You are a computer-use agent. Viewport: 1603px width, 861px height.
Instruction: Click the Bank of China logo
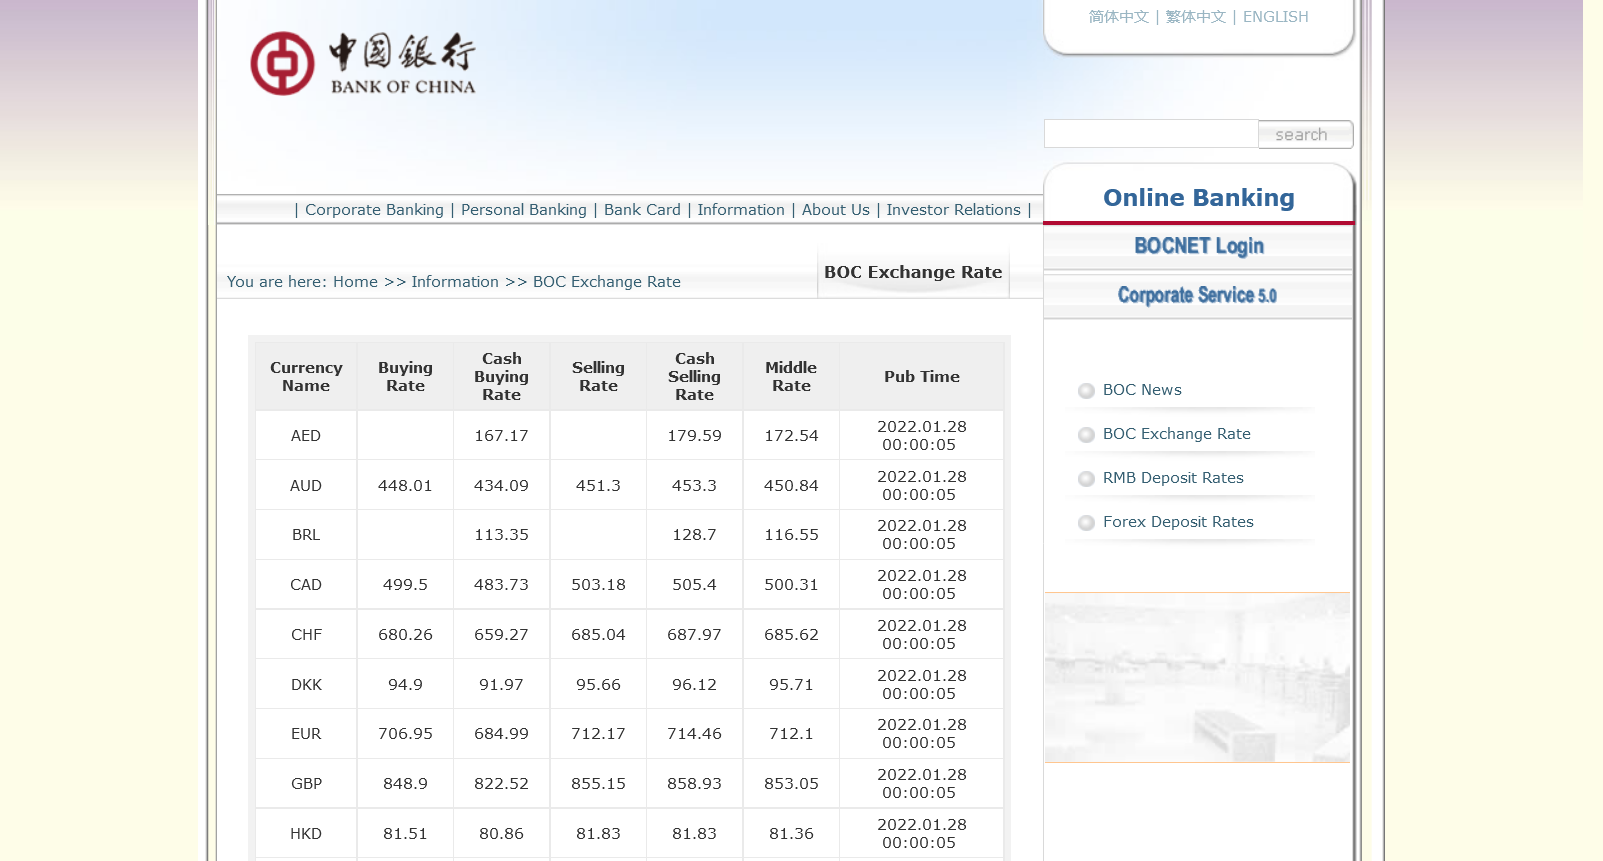[x=362, y=64]
